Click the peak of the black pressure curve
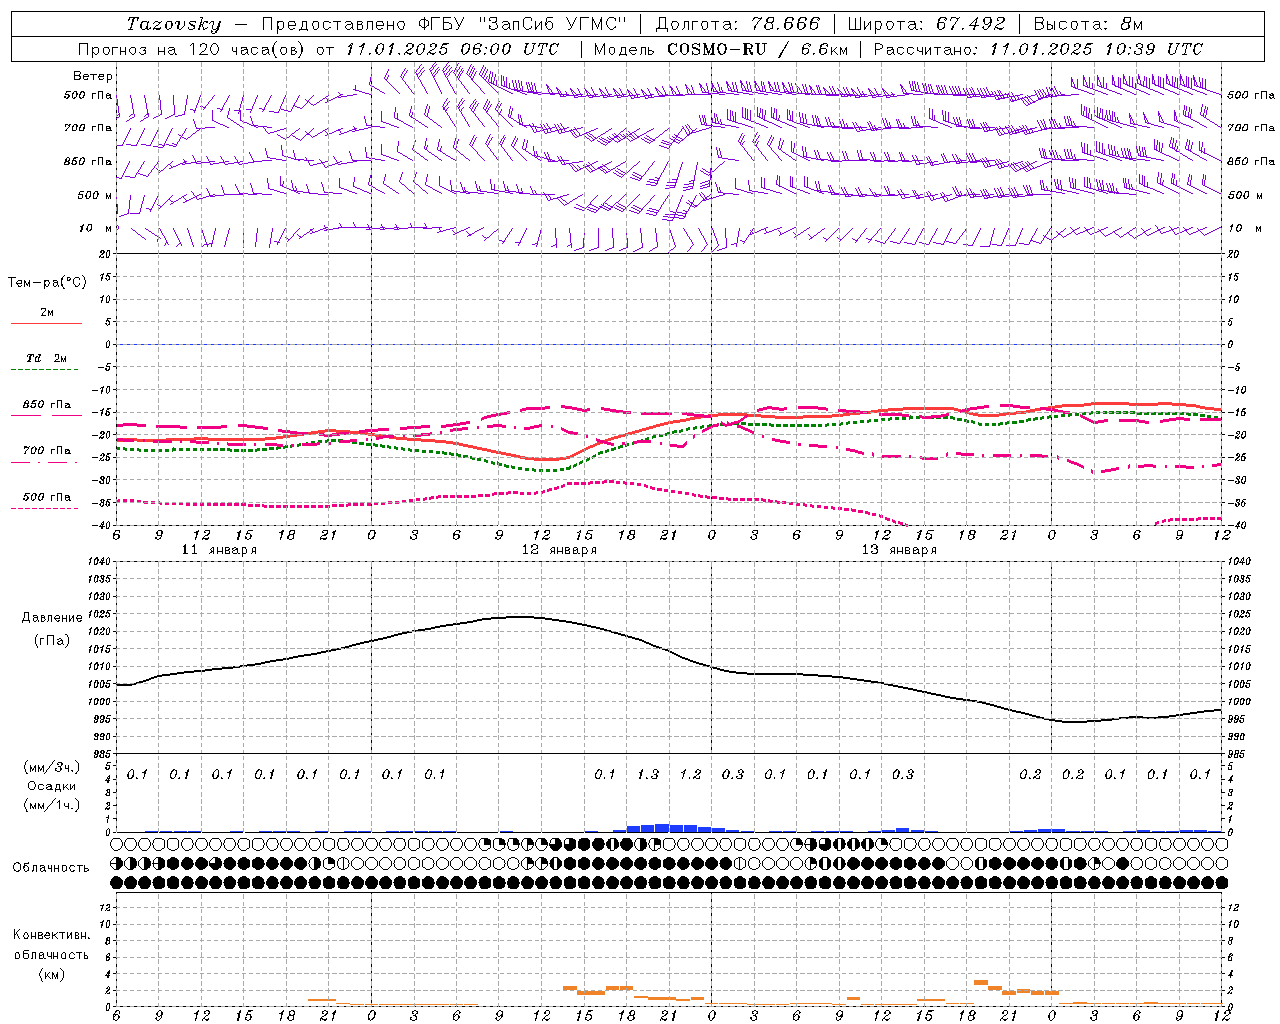This screenshot has width=1280, height=1024. coord(520,616)
